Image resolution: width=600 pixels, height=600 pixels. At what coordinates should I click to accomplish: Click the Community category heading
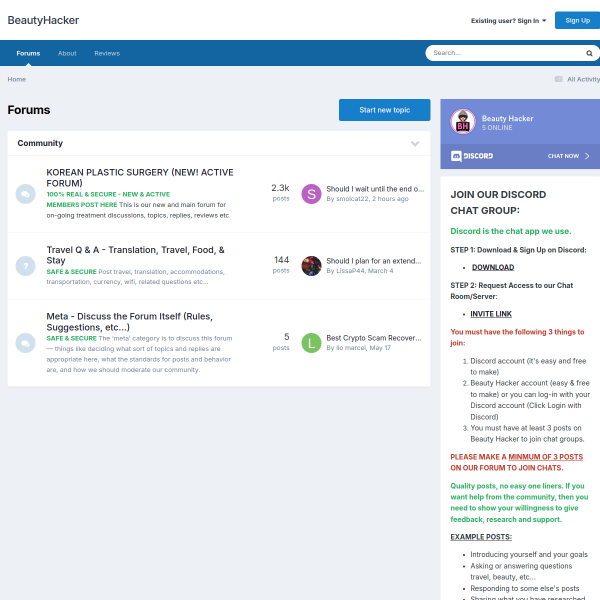point(40,143)
